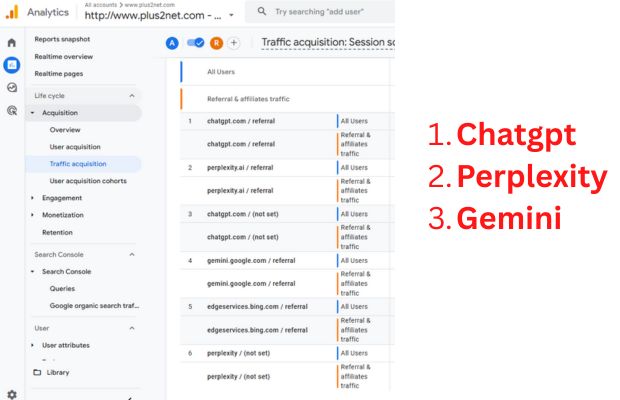Collapse the Search Console section
This screenshot has width=620, height=400.
pos(132,255)
